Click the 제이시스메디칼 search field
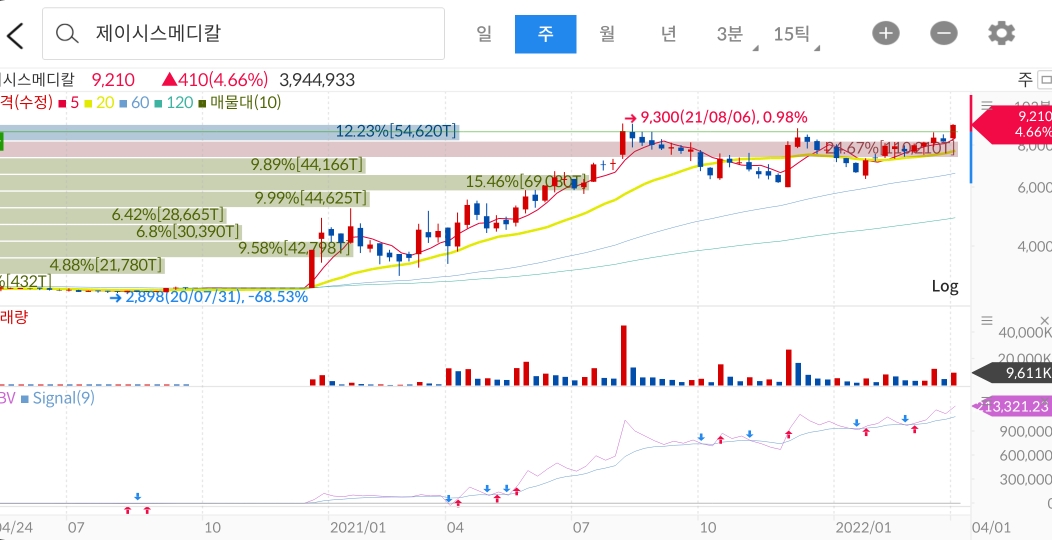Image resolution: width=1052 pixels, height=540 pixels. pyautogui.click(x=243, y=34)
